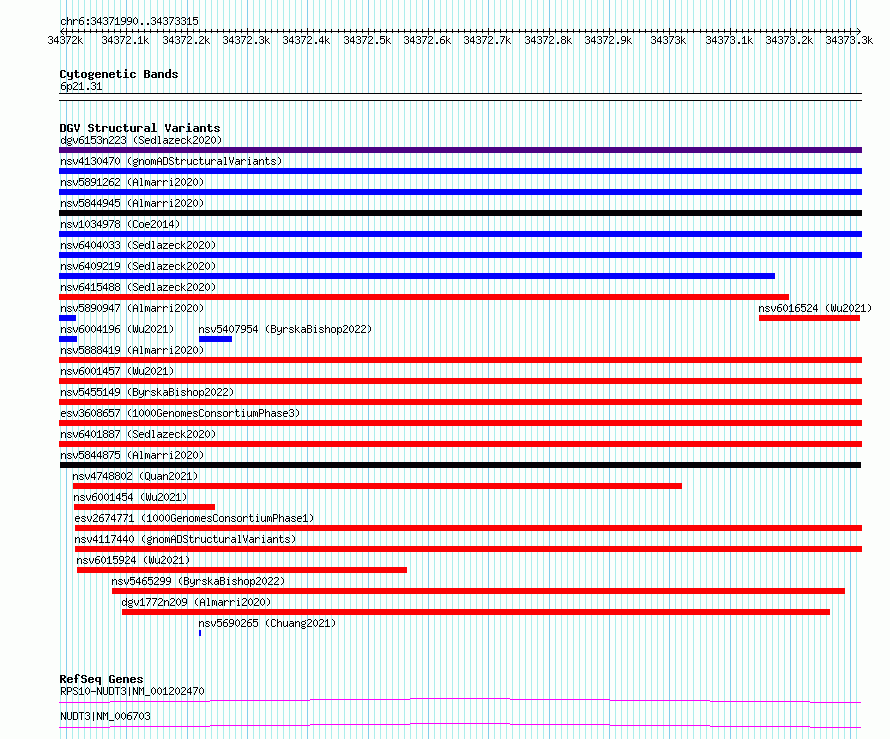This screenshot has height=739, width=890.
Task: Click the nsv6401887 (Sedlazeck2020) red bar
Action: 460,444
